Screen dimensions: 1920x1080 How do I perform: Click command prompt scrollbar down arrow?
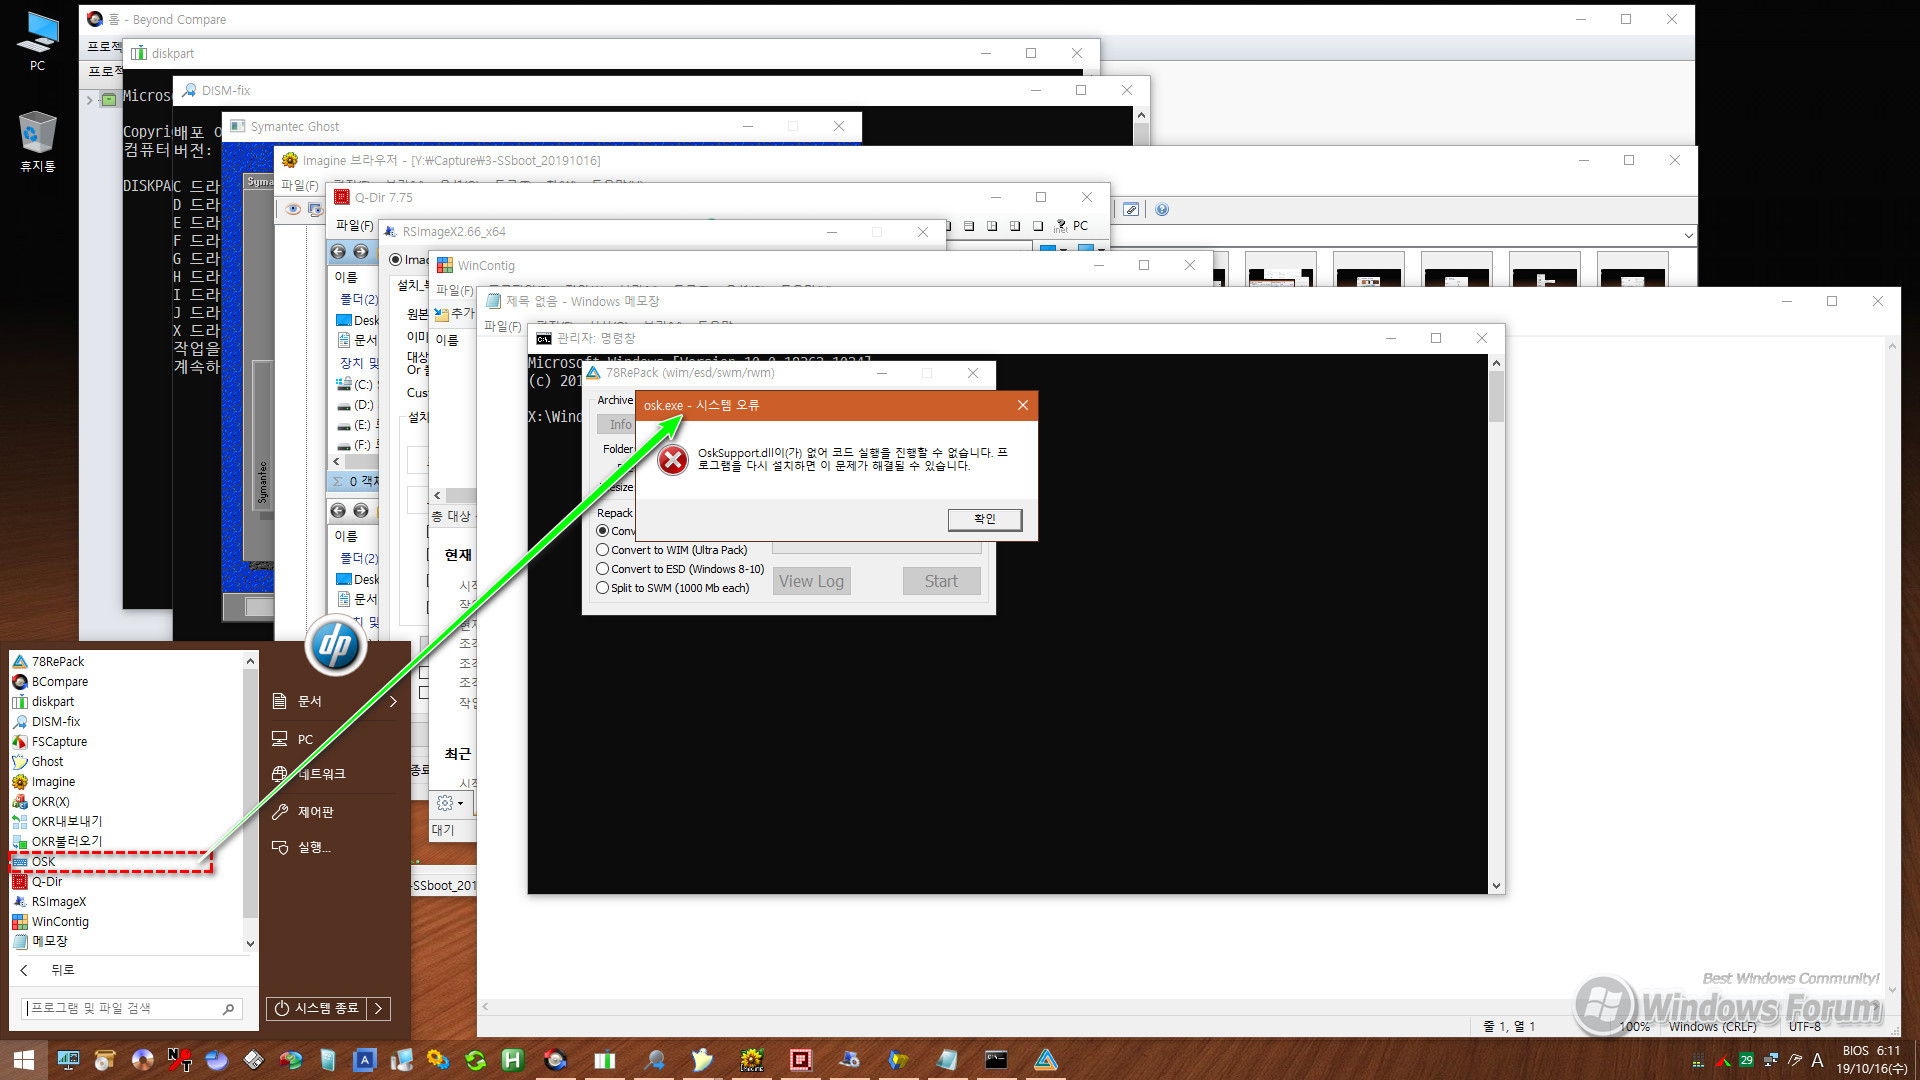(1496, 885)
